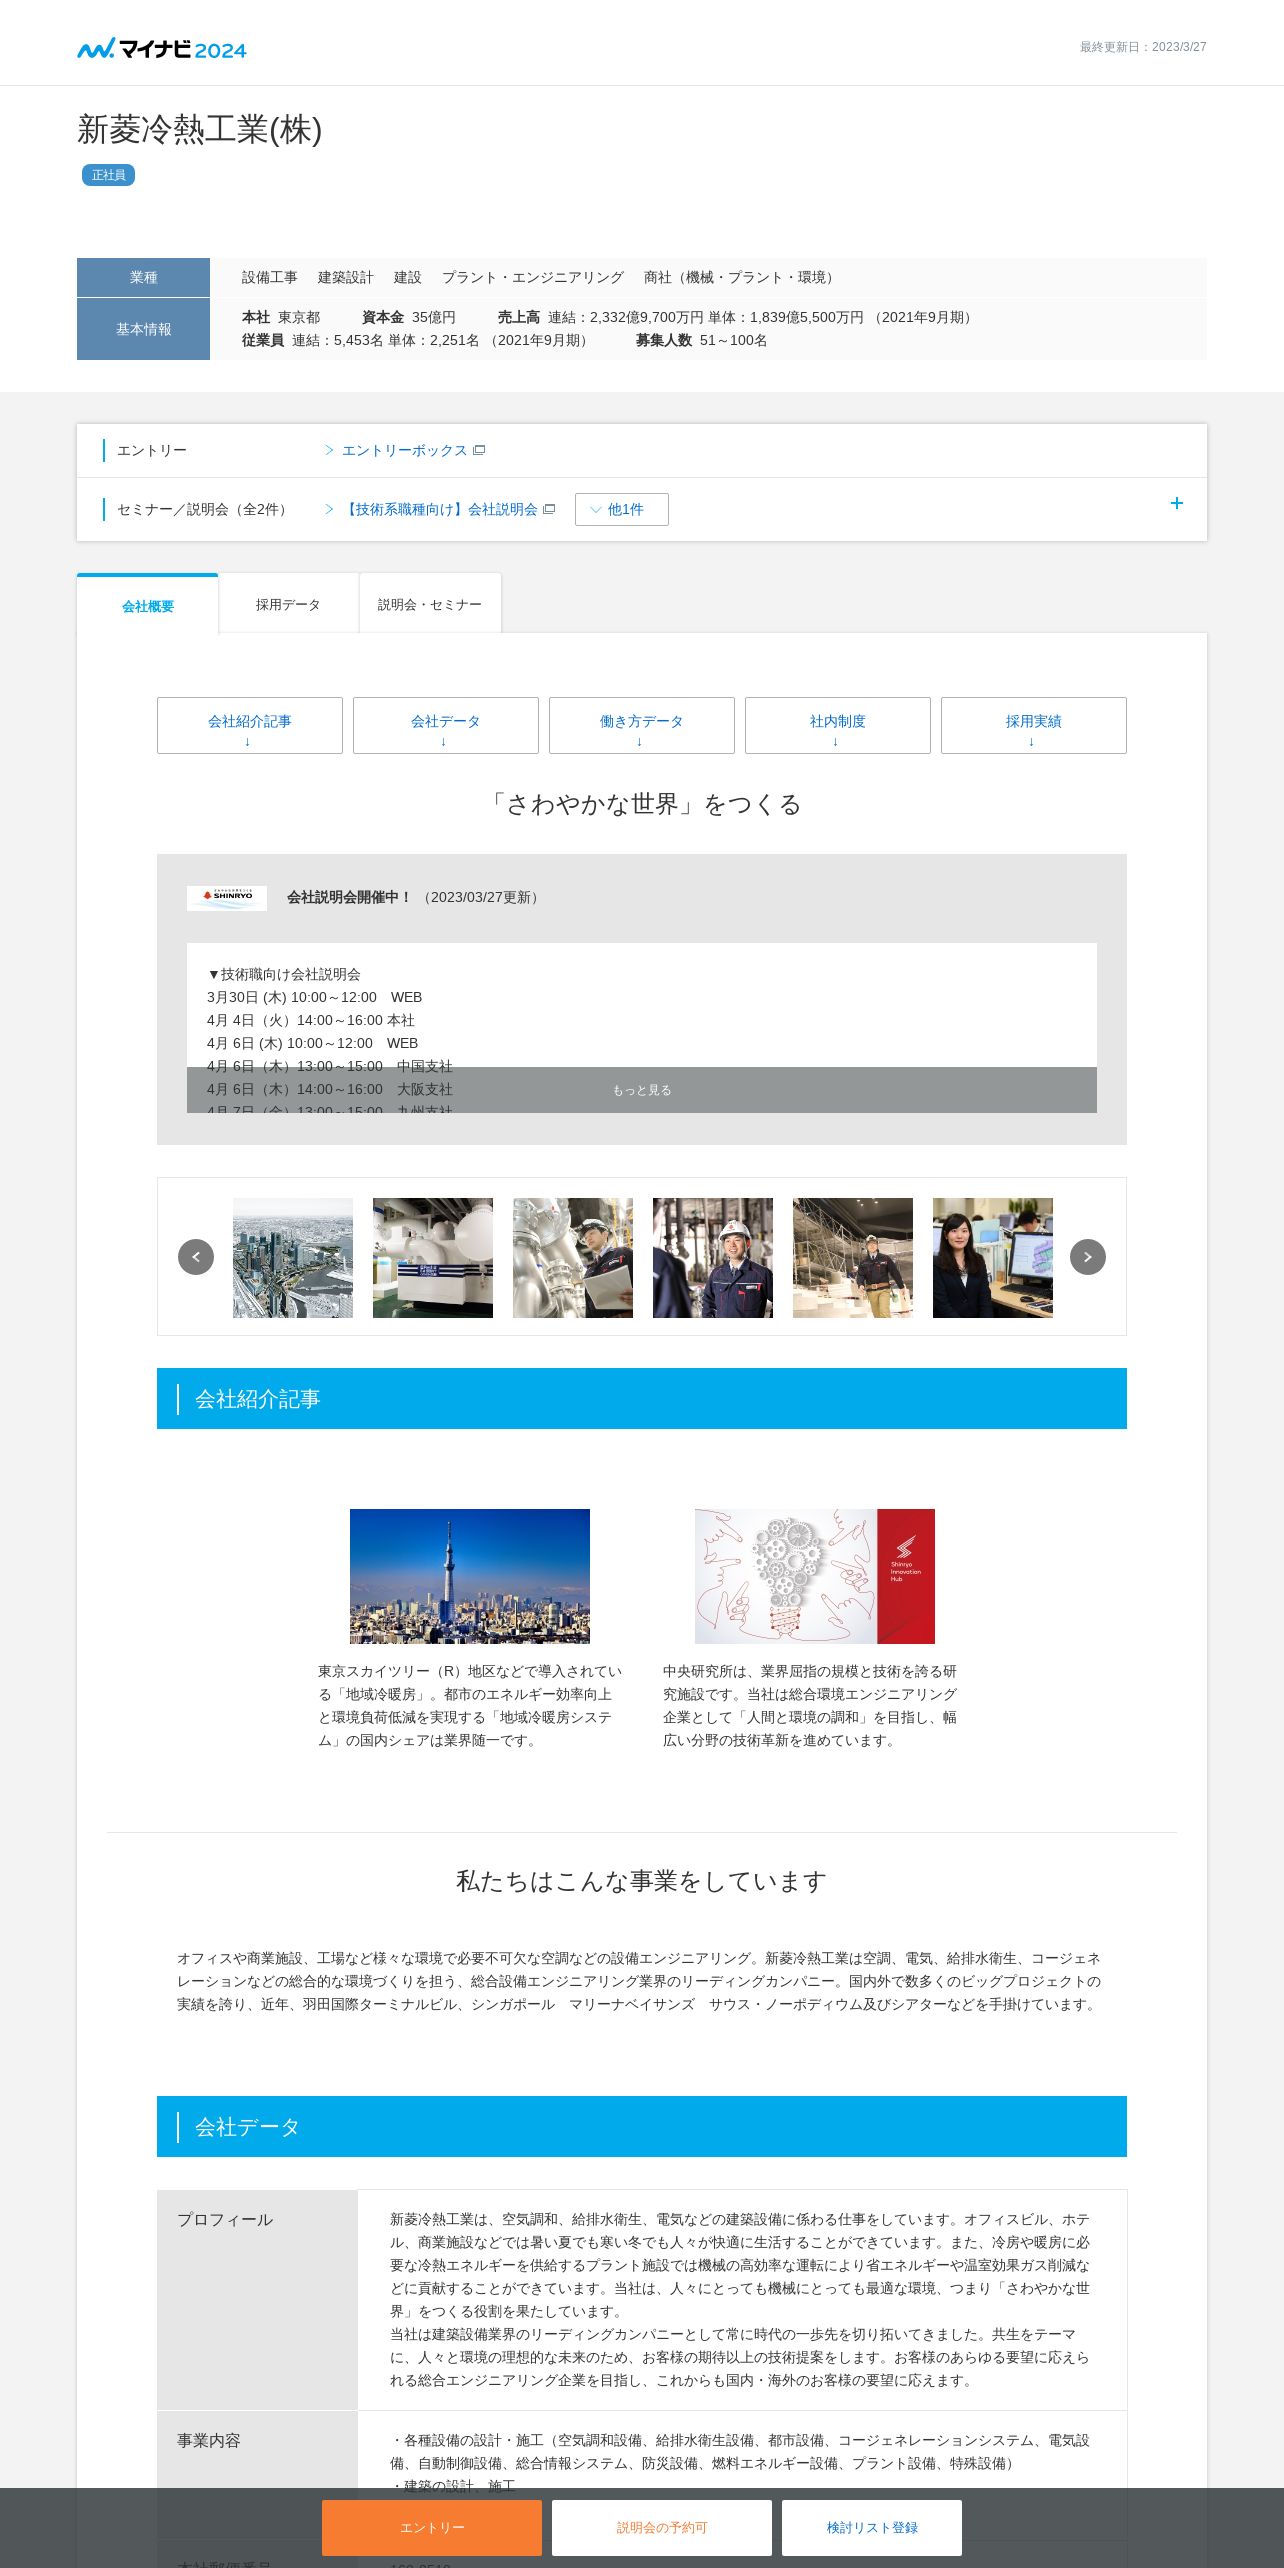Open the aerial city view thumbnail
The height and width of the screenshot is (2568, 1284).
click(293, 1258)
